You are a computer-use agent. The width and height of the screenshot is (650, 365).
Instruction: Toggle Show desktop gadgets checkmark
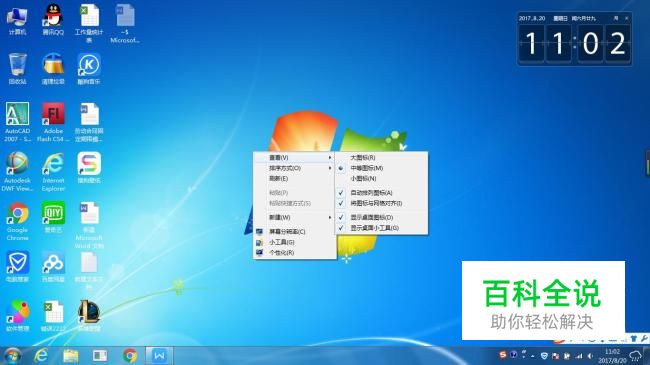(381, 228)
